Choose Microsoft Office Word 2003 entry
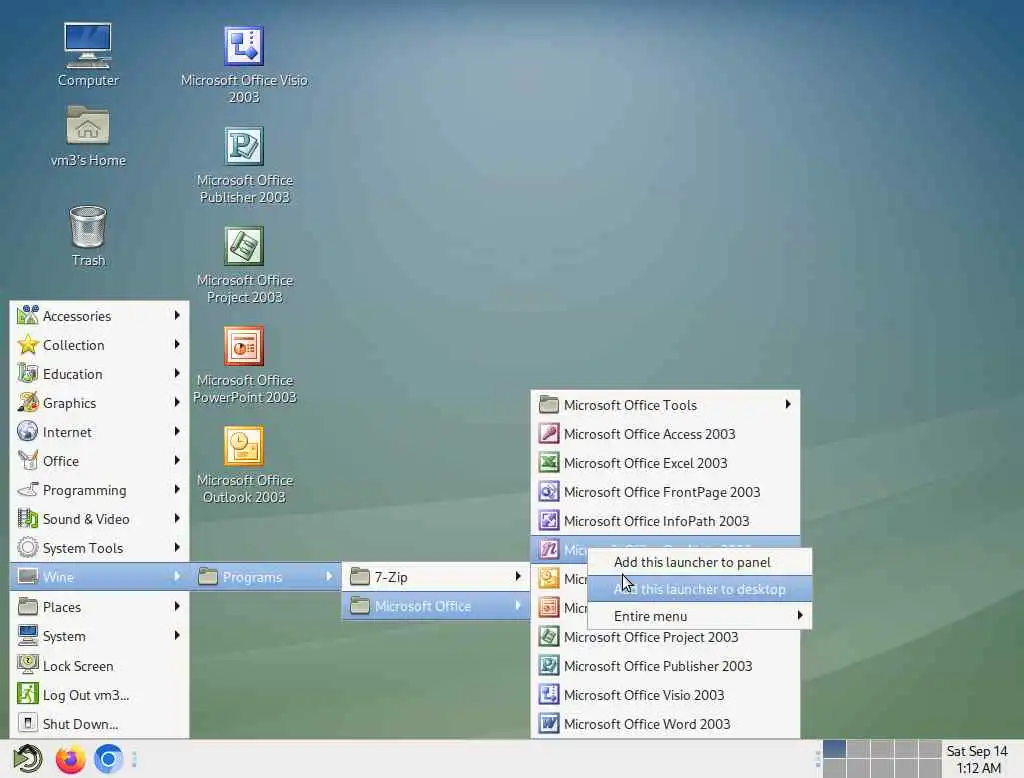 click(665, 724)
